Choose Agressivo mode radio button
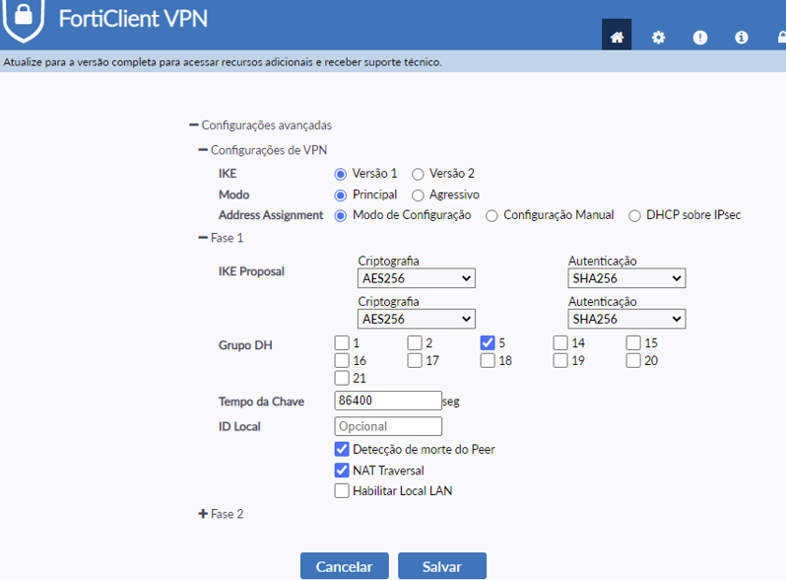This screenshot has width=786, height=580. coord(418,195)
